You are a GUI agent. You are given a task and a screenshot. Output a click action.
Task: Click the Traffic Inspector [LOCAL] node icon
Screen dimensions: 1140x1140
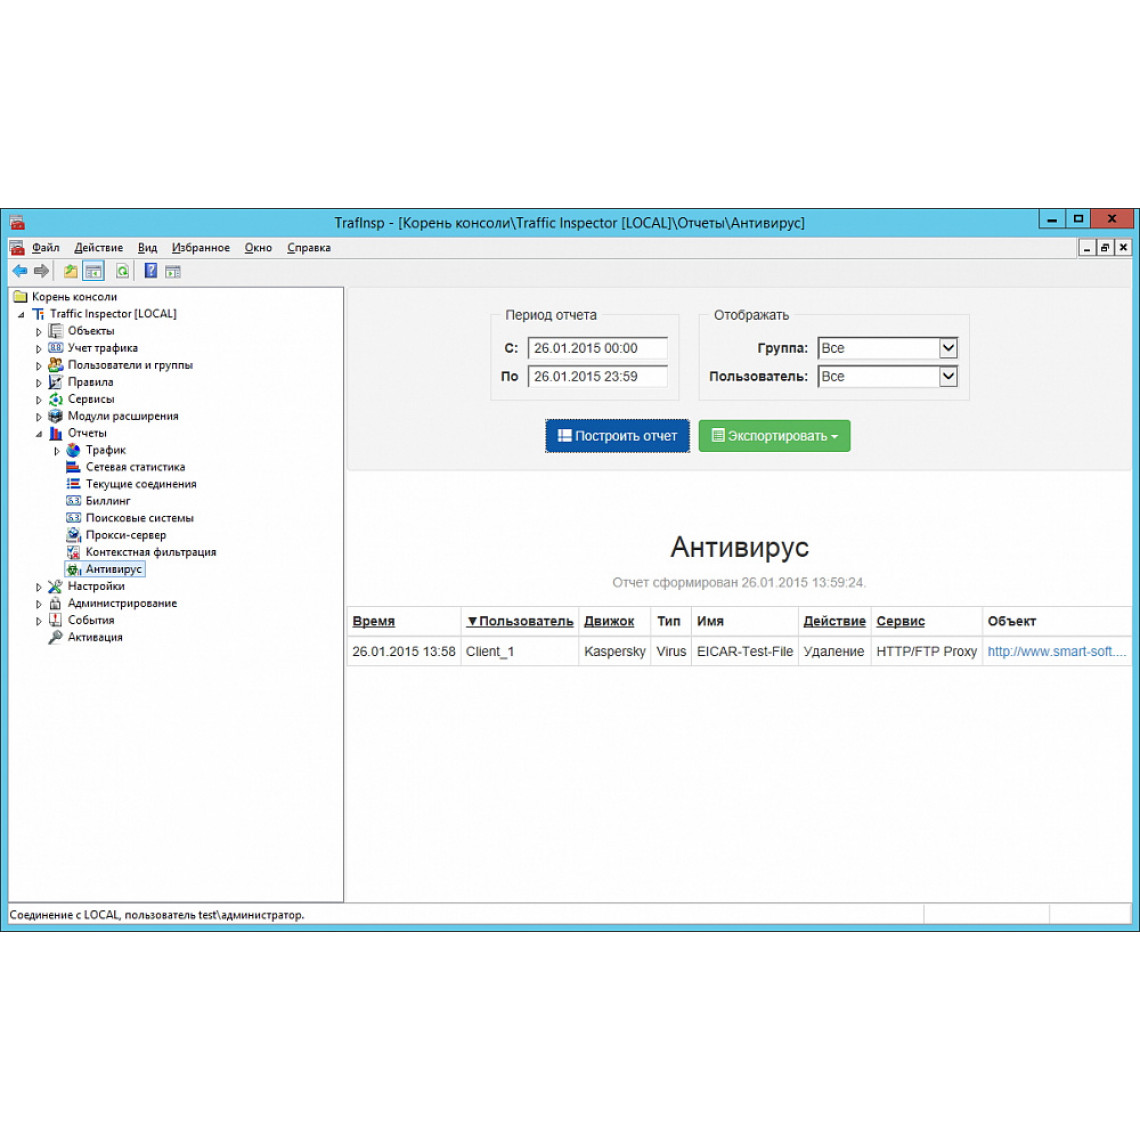pos(39,314)
